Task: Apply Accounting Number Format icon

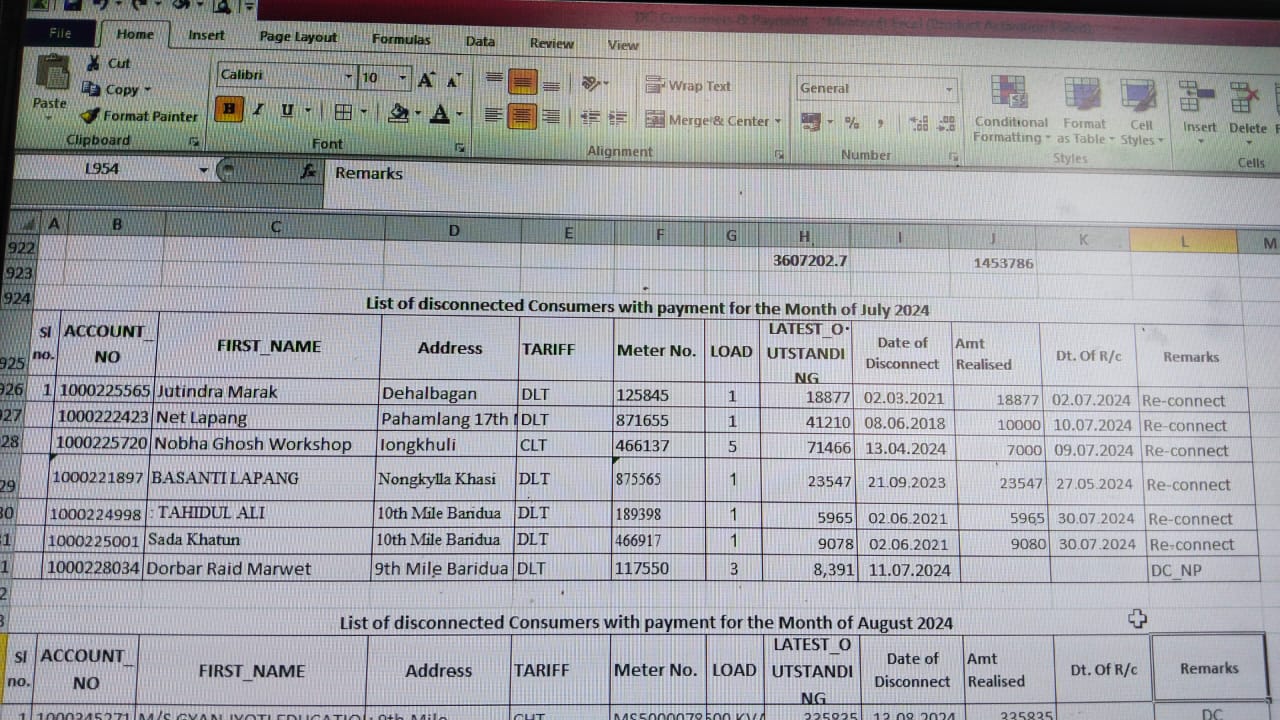Action: (x=810, y=122)
